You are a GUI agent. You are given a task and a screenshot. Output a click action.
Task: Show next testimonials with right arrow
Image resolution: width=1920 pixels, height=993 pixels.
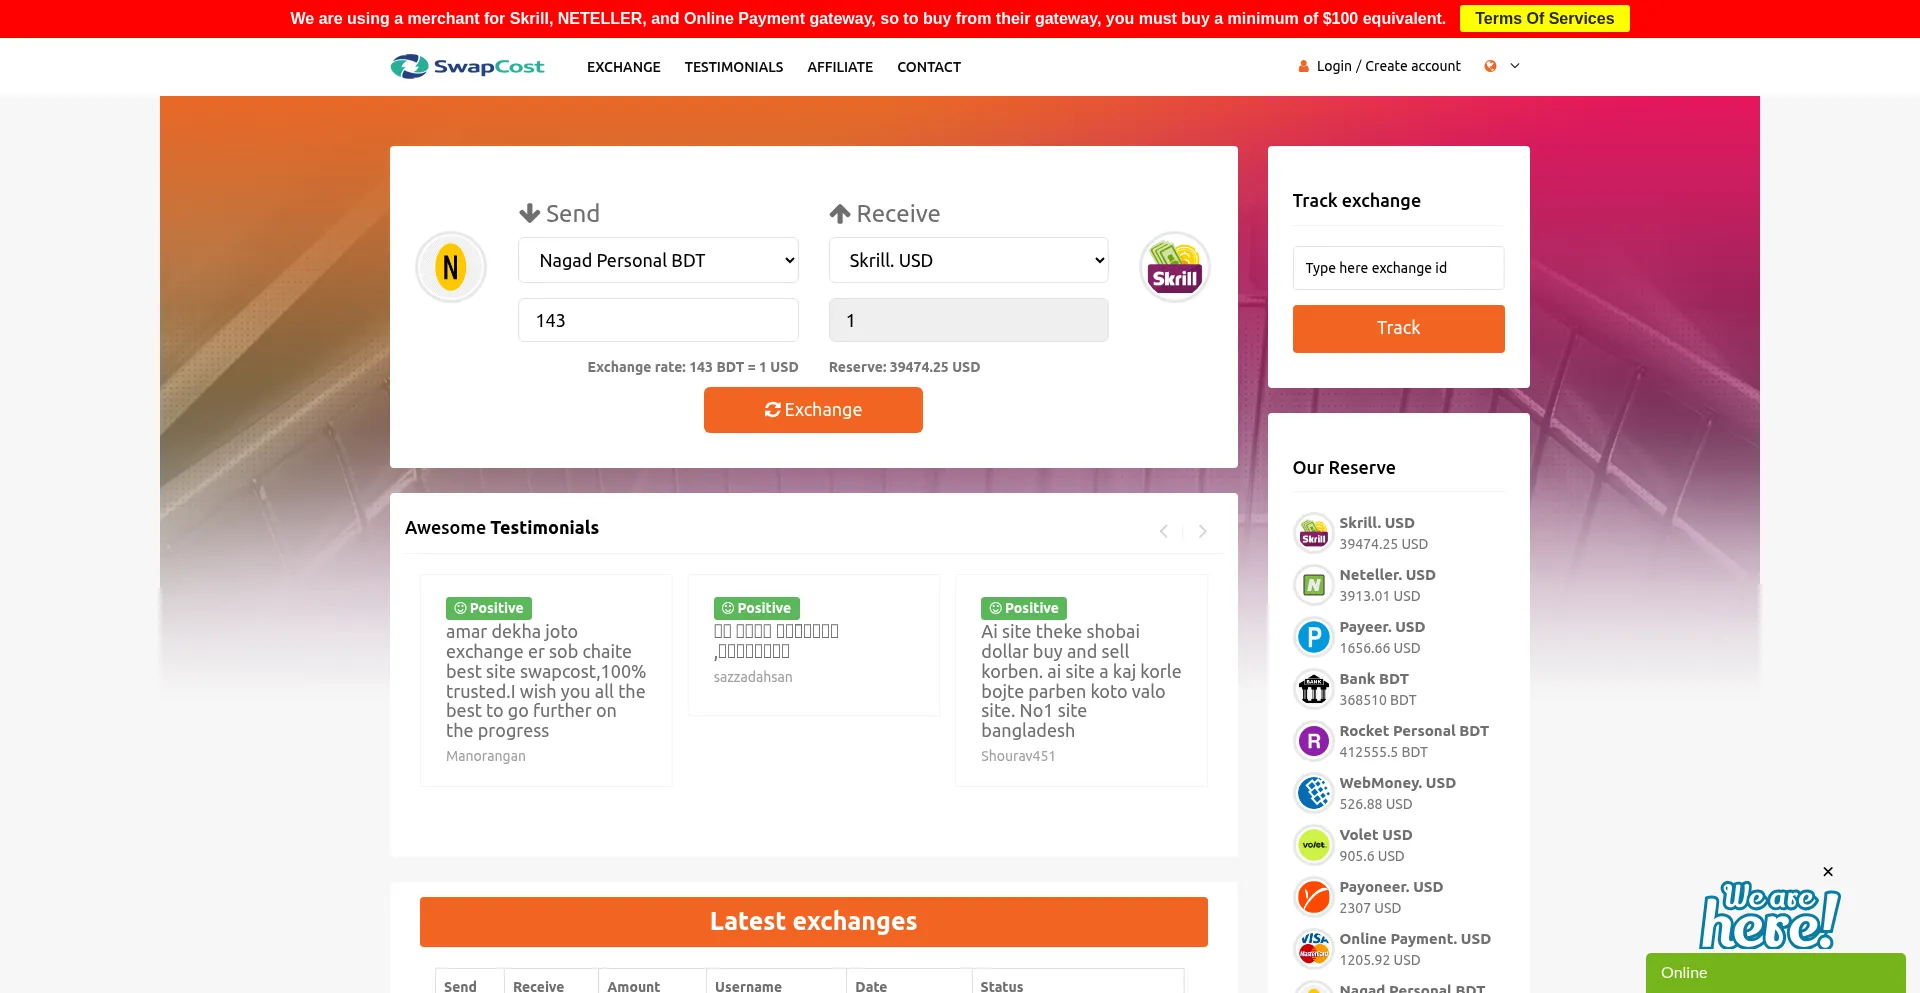[1203, 531]
